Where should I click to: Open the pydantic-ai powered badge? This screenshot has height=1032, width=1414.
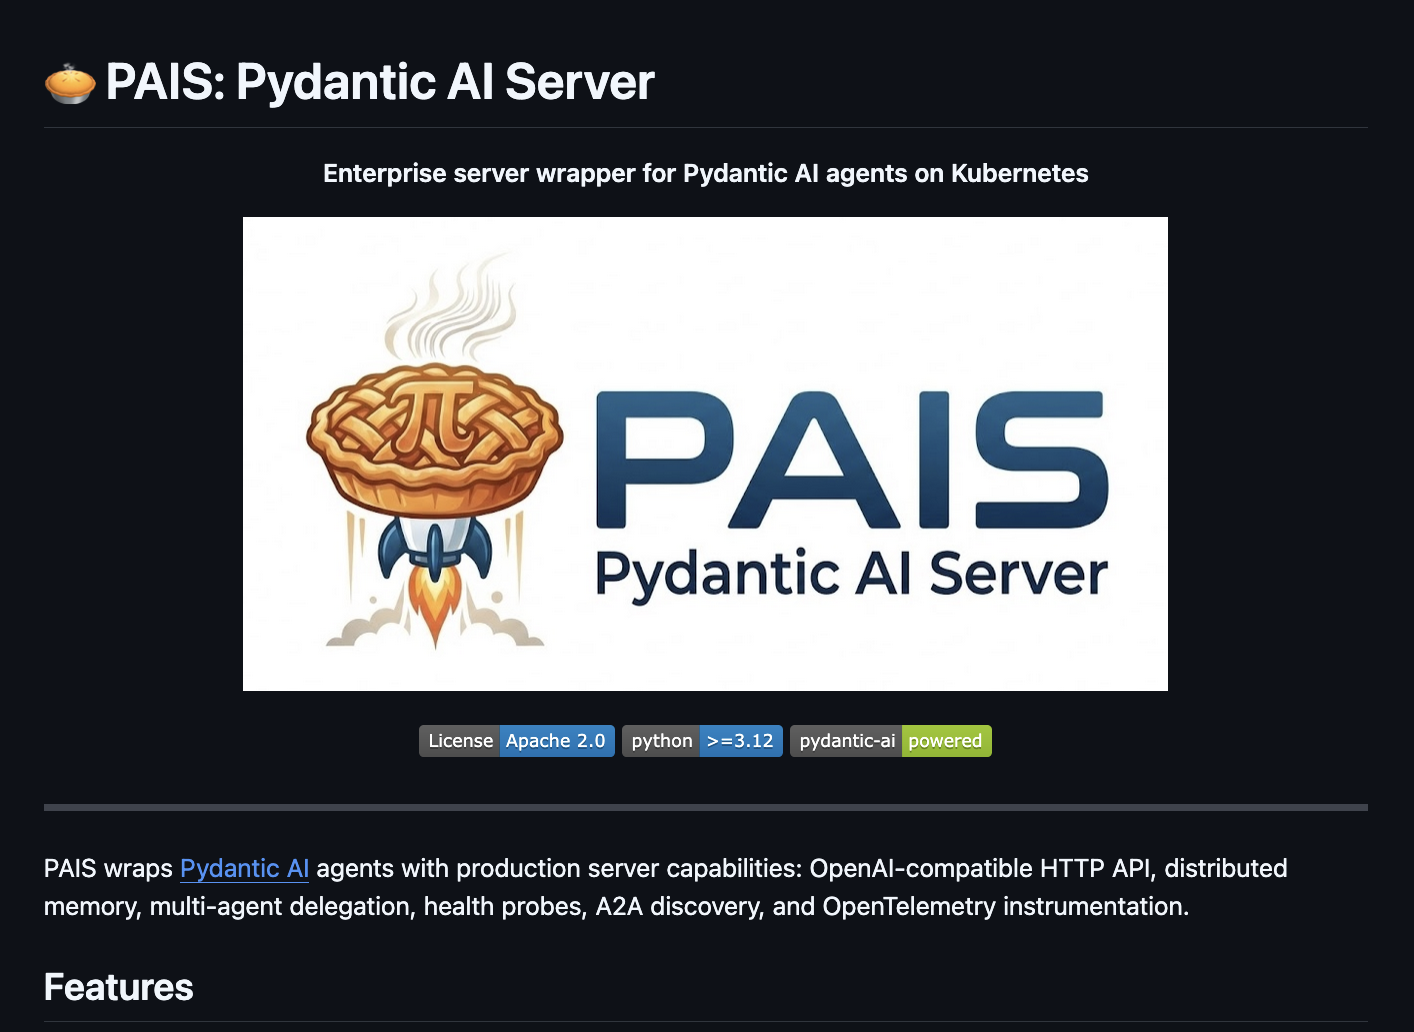point(890,741)
